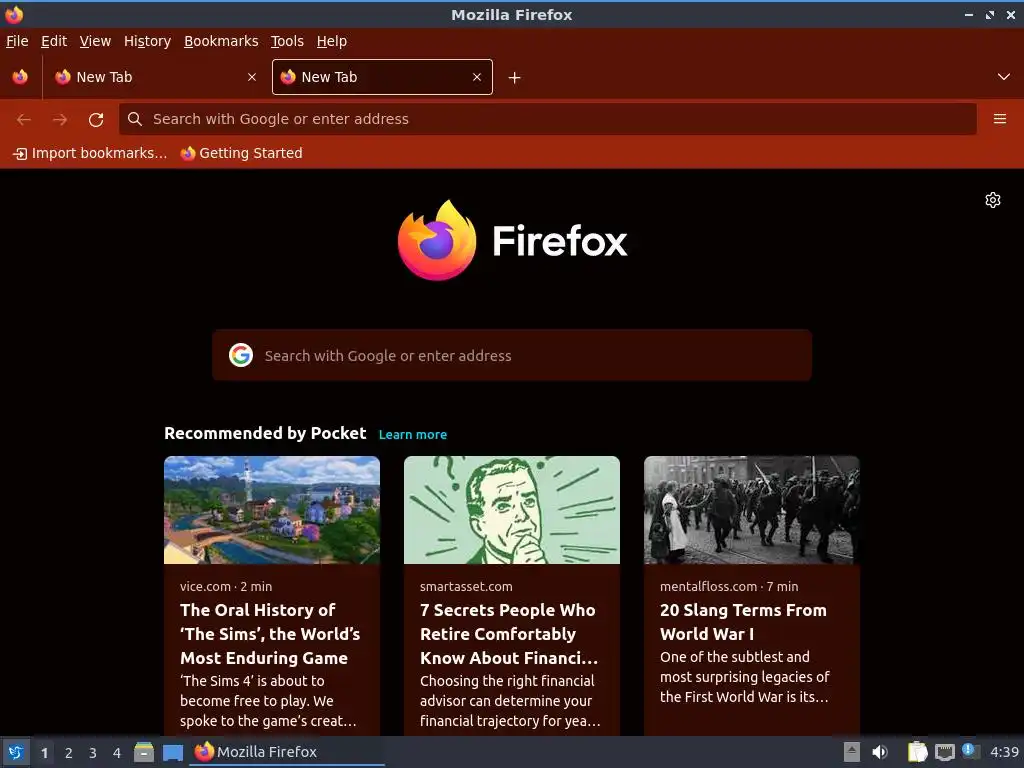1024x768 pixels.
Task: Click the clock showing 4:39
Action: [1004, 752]
